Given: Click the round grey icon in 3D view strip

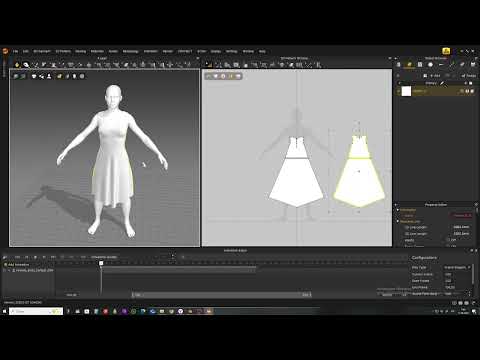Looking at the screenshot, I should (x=82, y=76).
